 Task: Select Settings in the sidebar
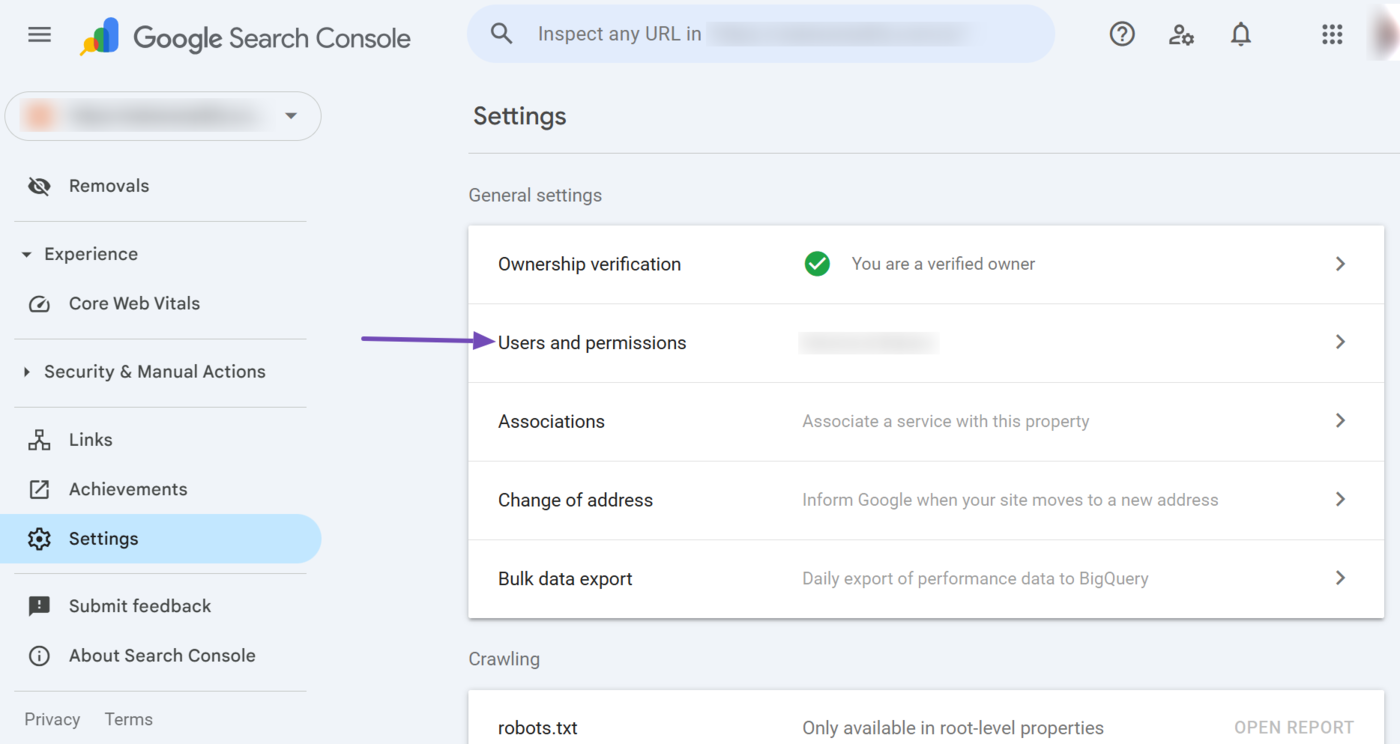(x=103, y=539)
